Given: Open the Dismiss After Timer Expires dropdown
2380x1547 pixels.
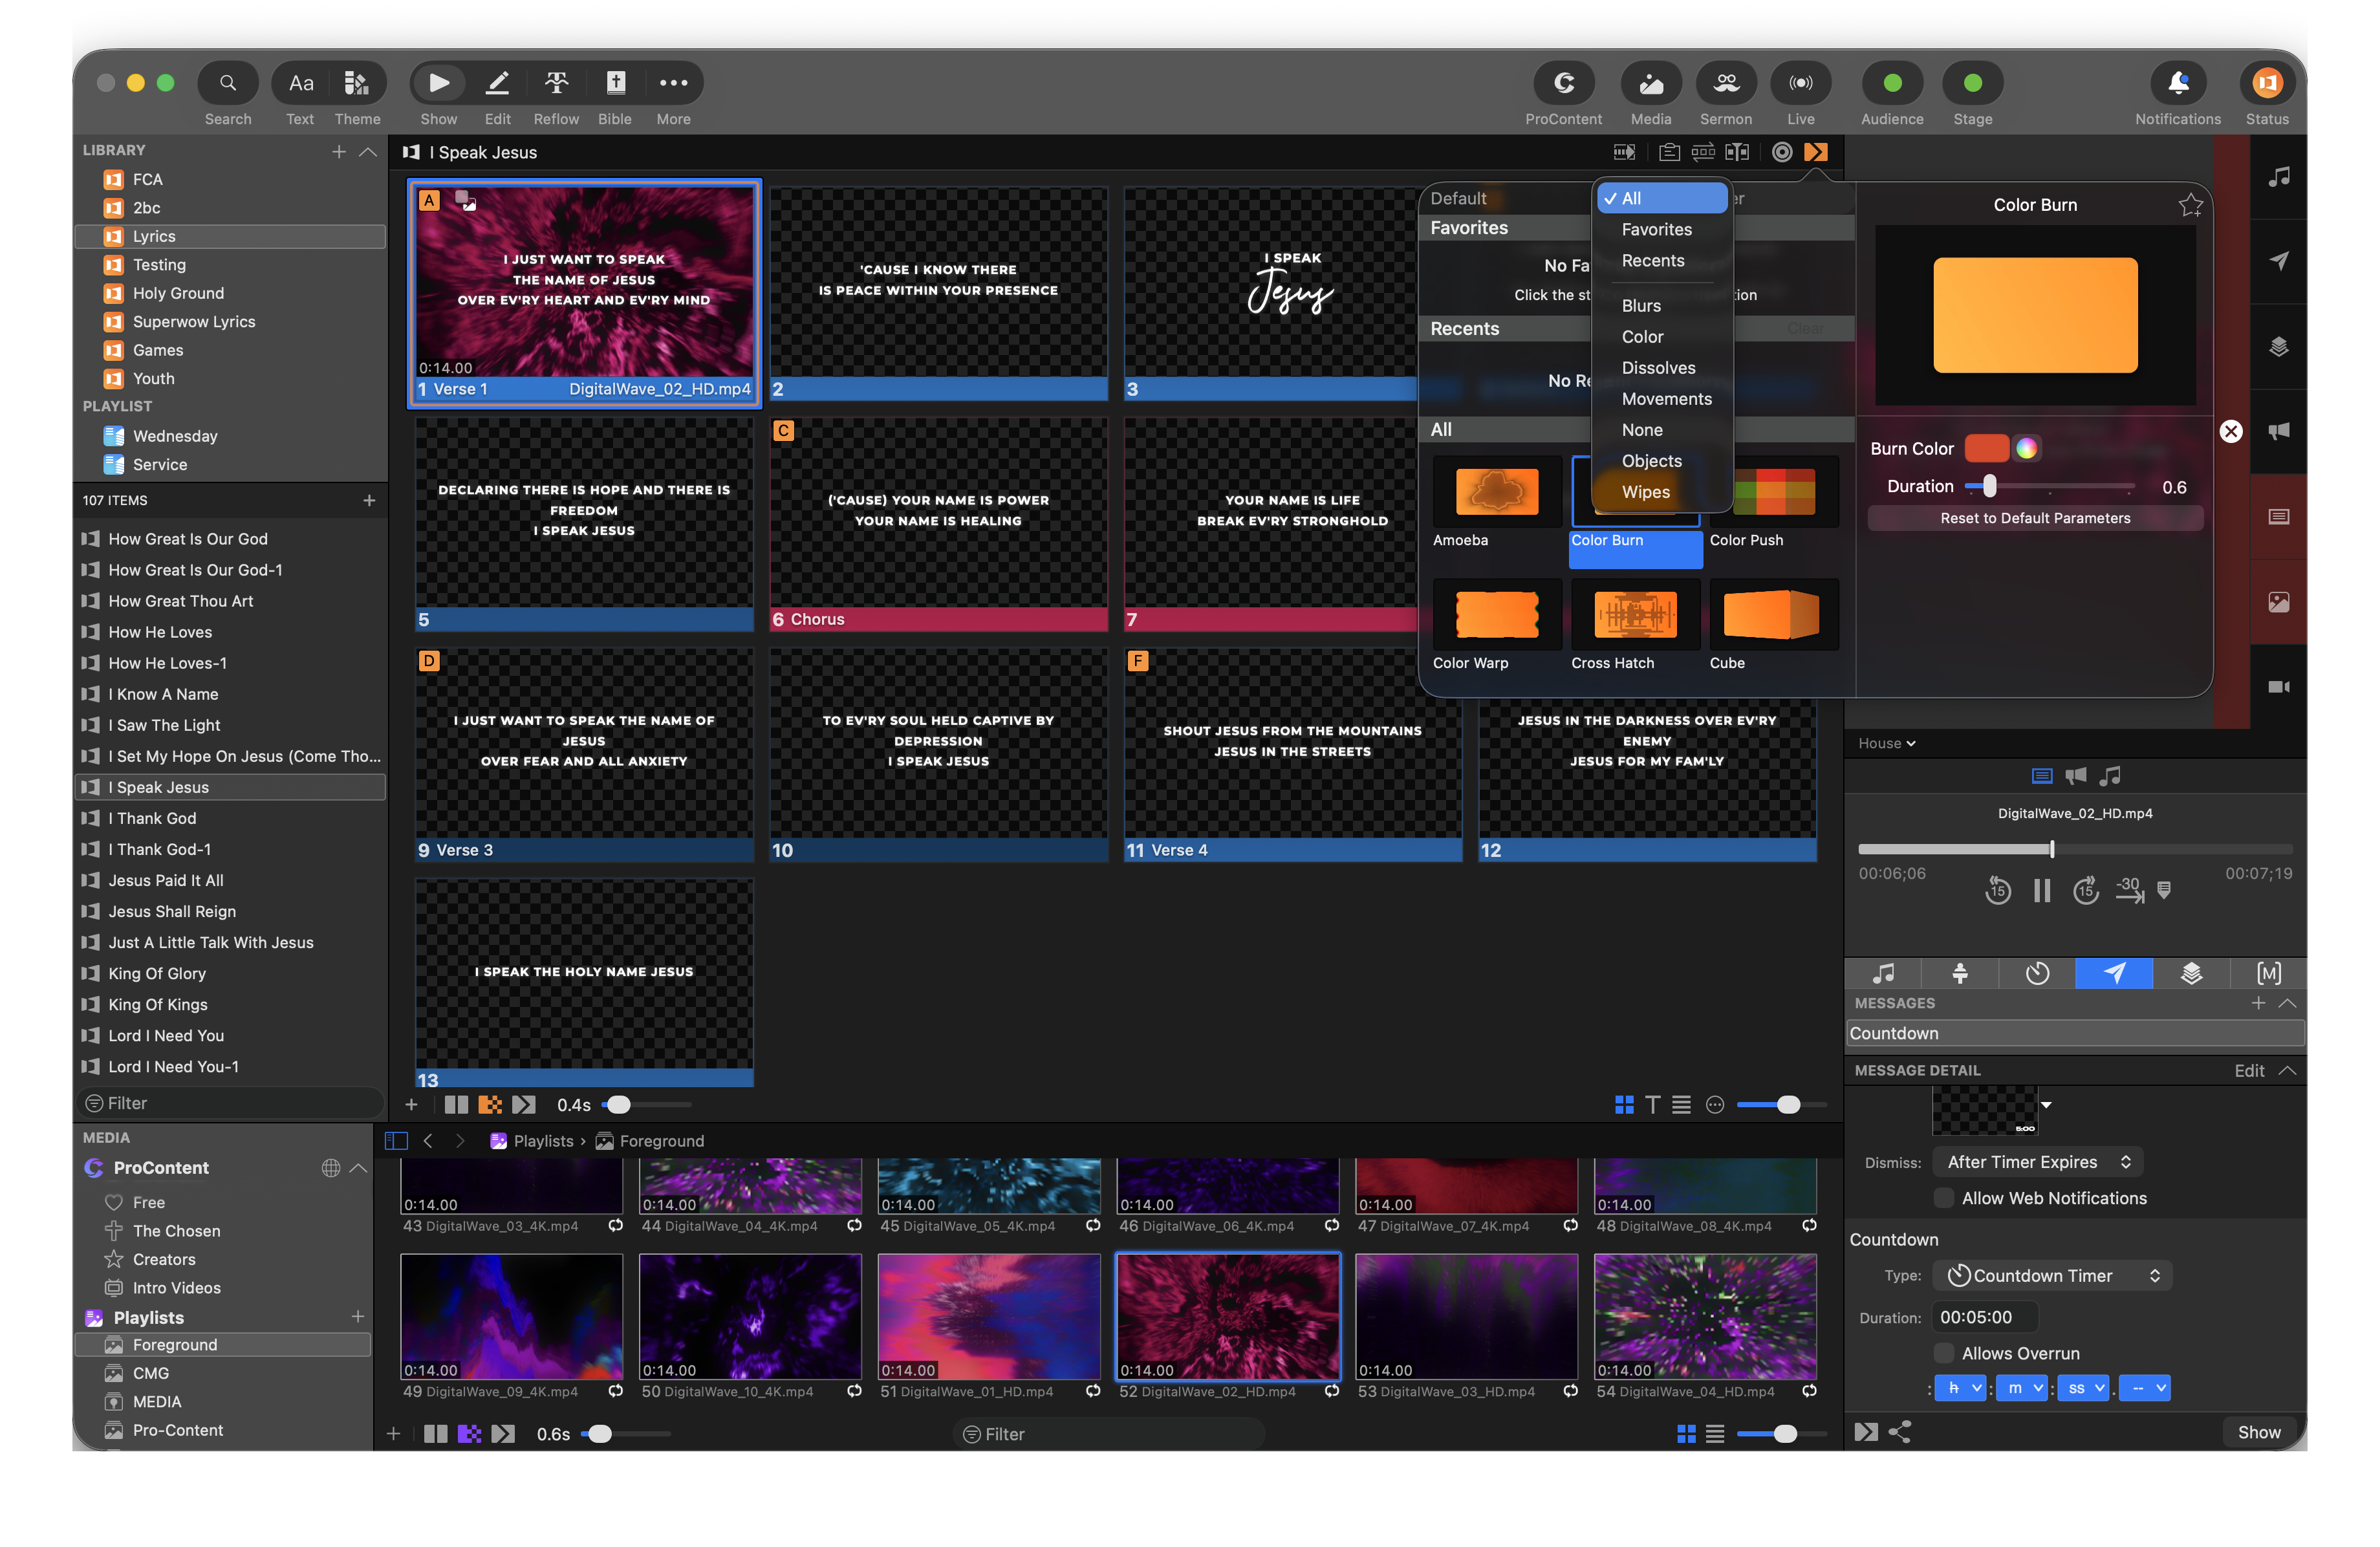Looking at the screenshot, I should tap(2037, 1162).
